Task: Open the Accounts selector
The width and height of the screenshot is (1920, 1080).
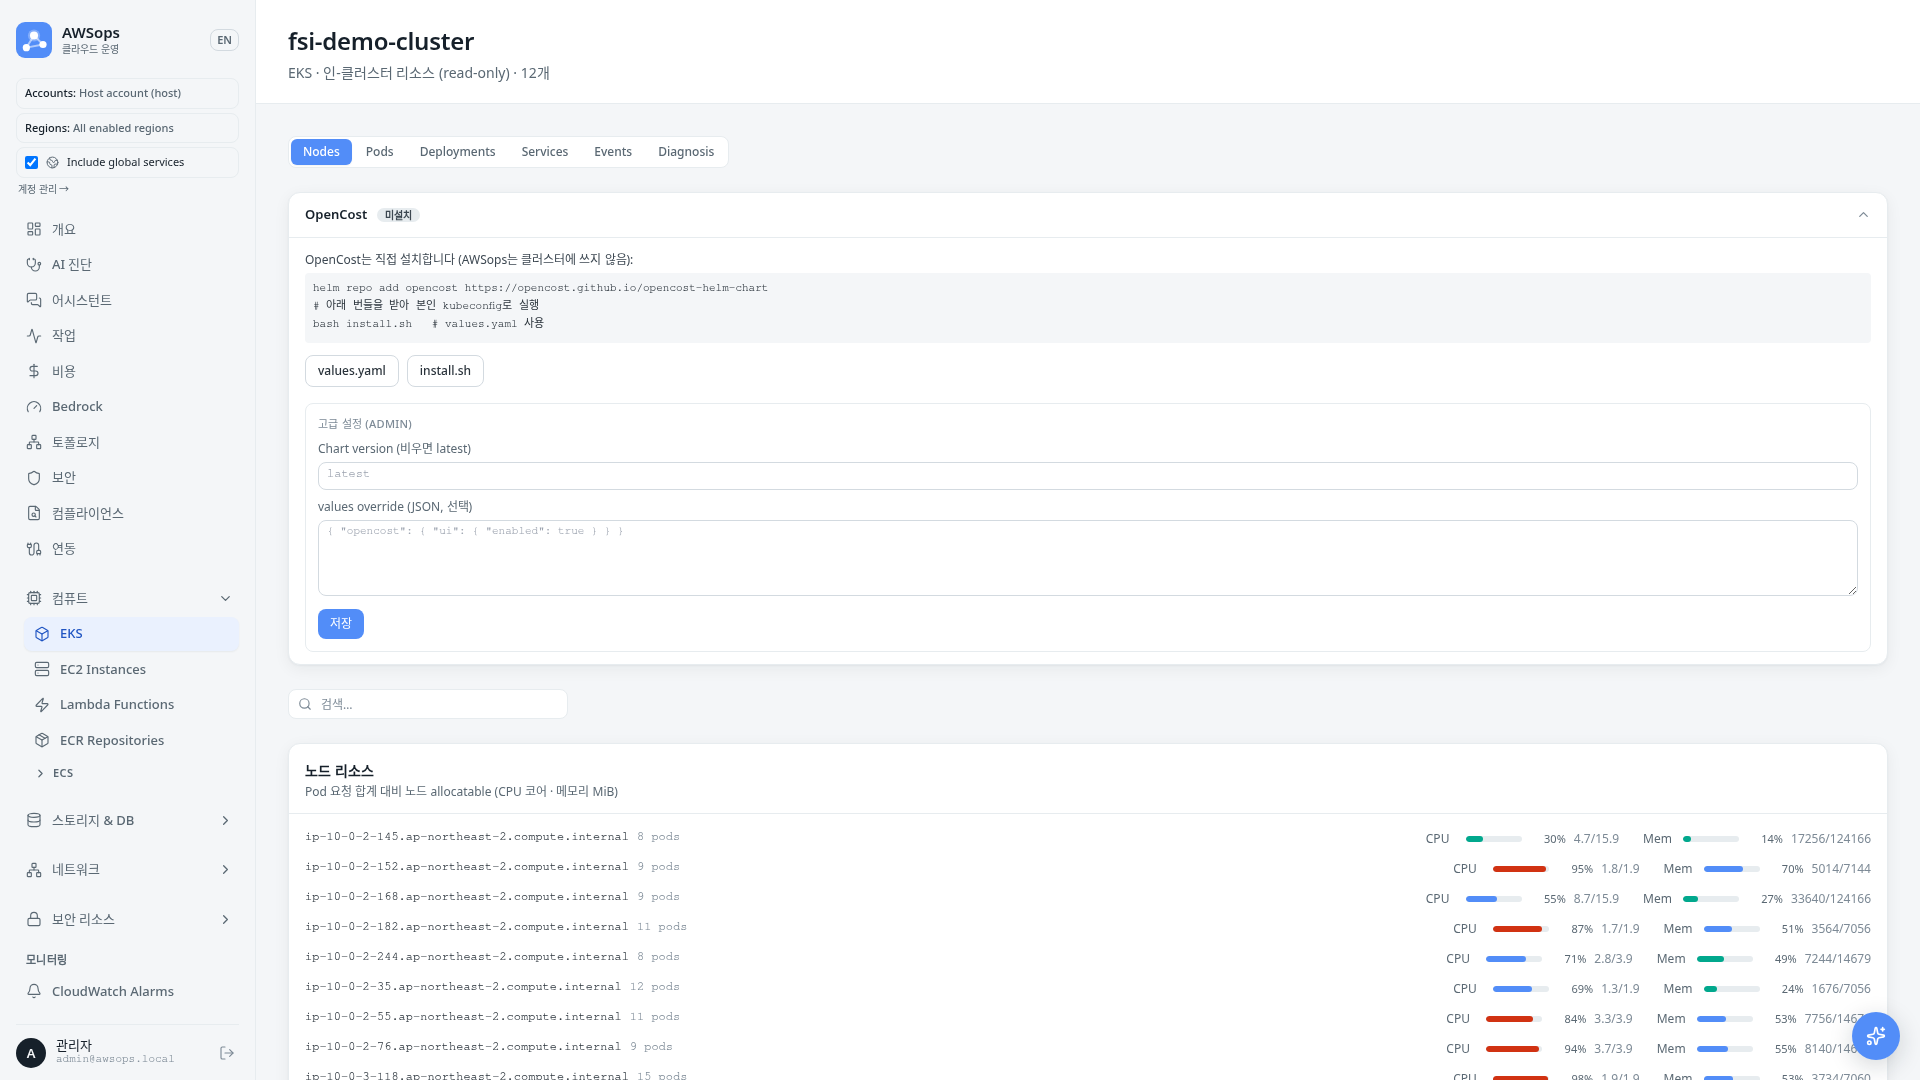Action: tap(127, 93)
